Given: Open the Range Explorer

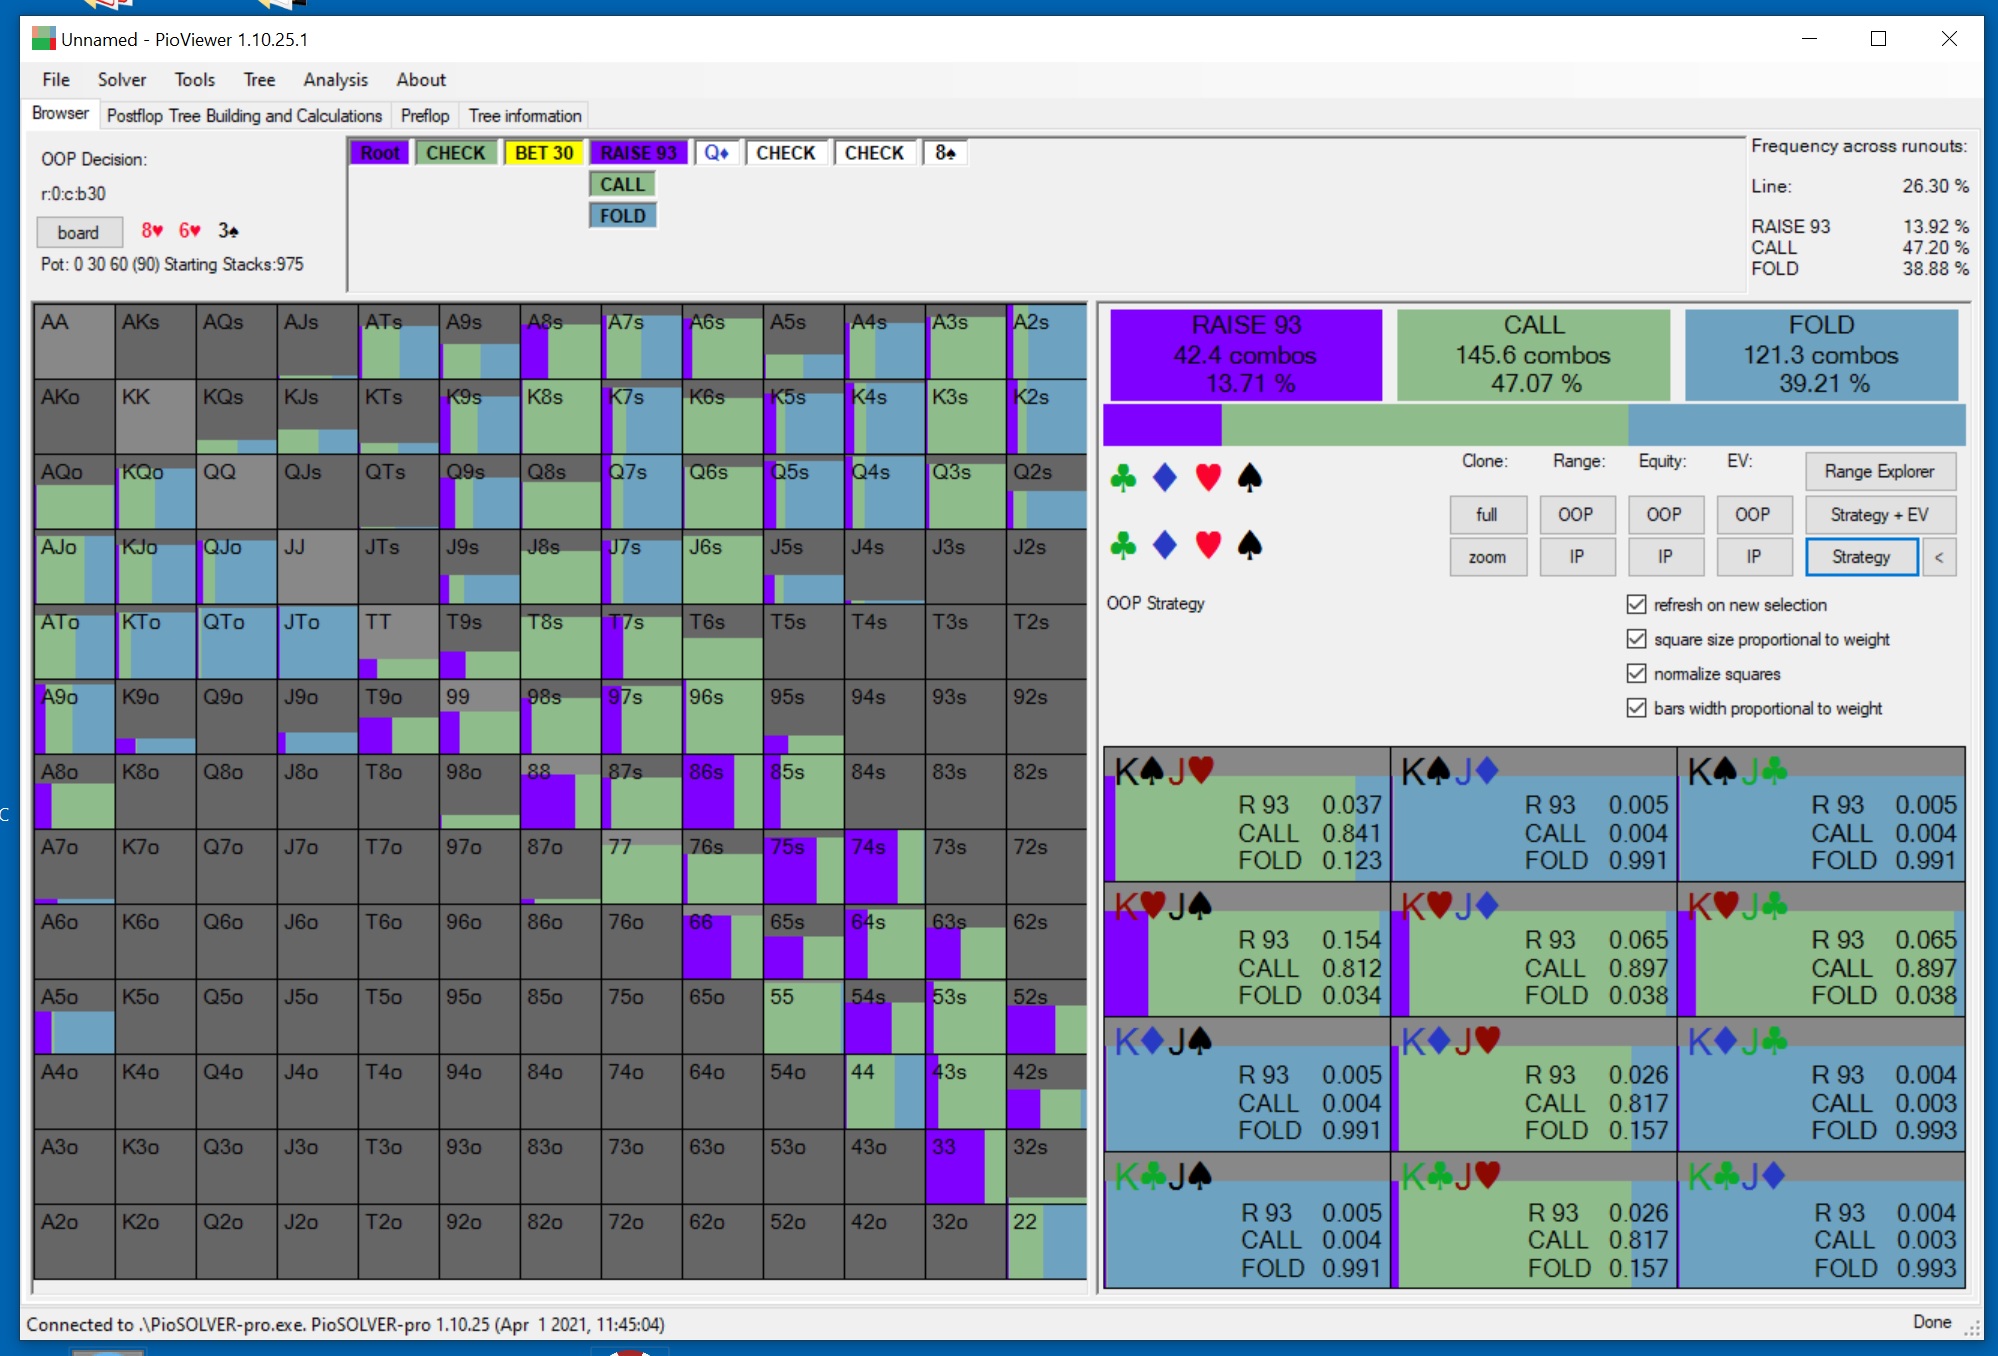Looking at the screenshot, I should (x=1879, y=471).
